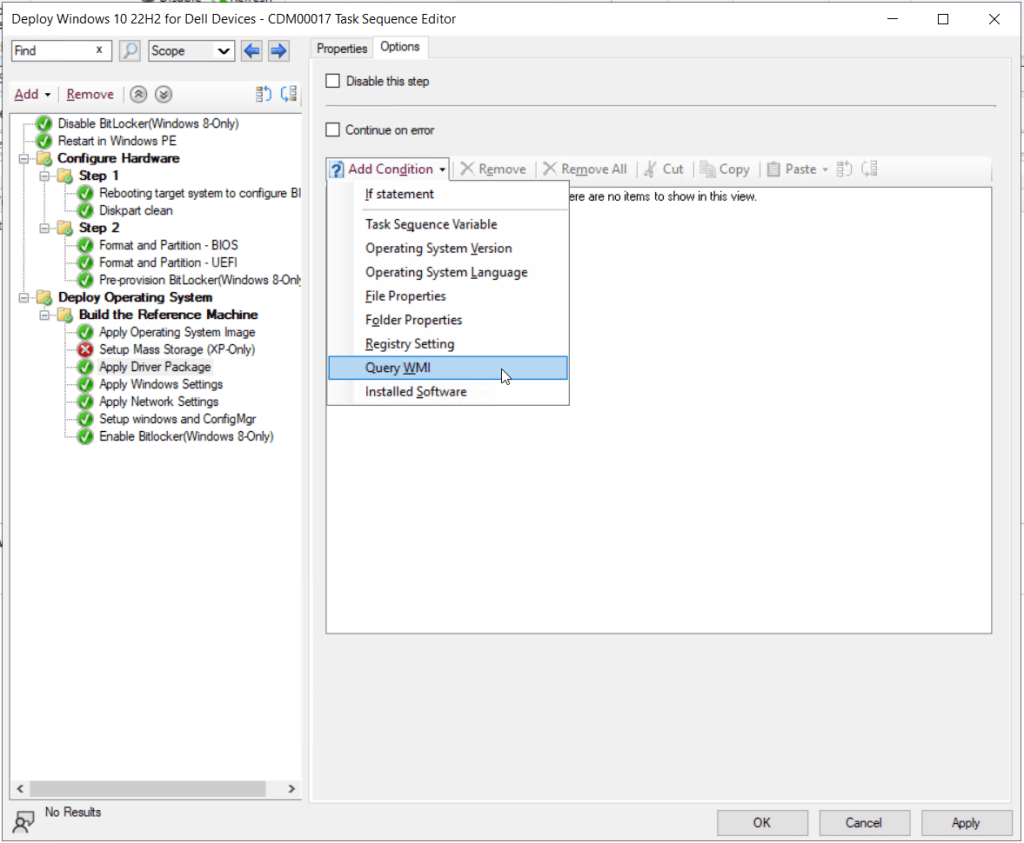Click the magnifier search icon
1024x843 pixels.
[x=130, y=51]
